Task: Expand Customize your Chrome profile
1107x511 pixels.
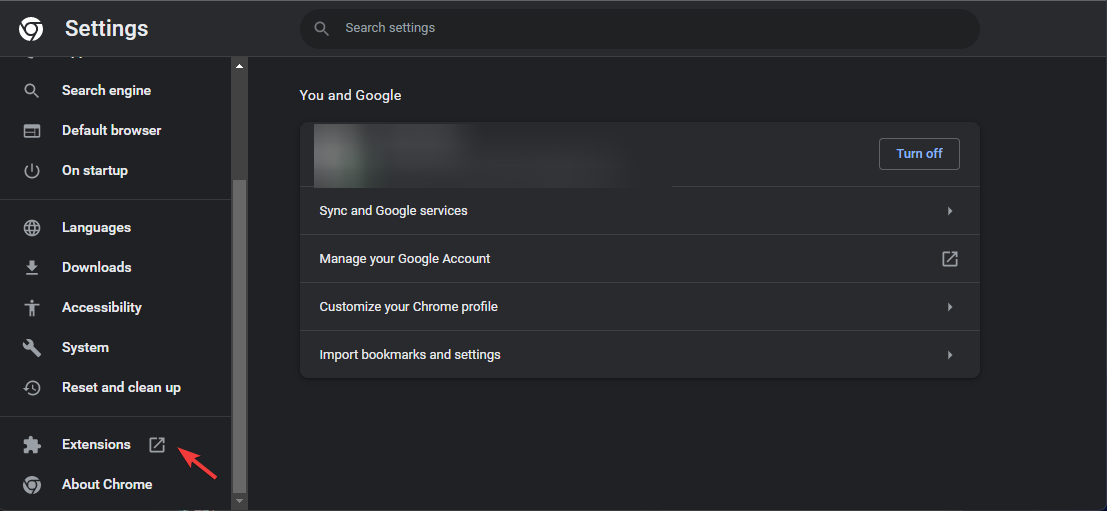Action: [x=949, y=307]
